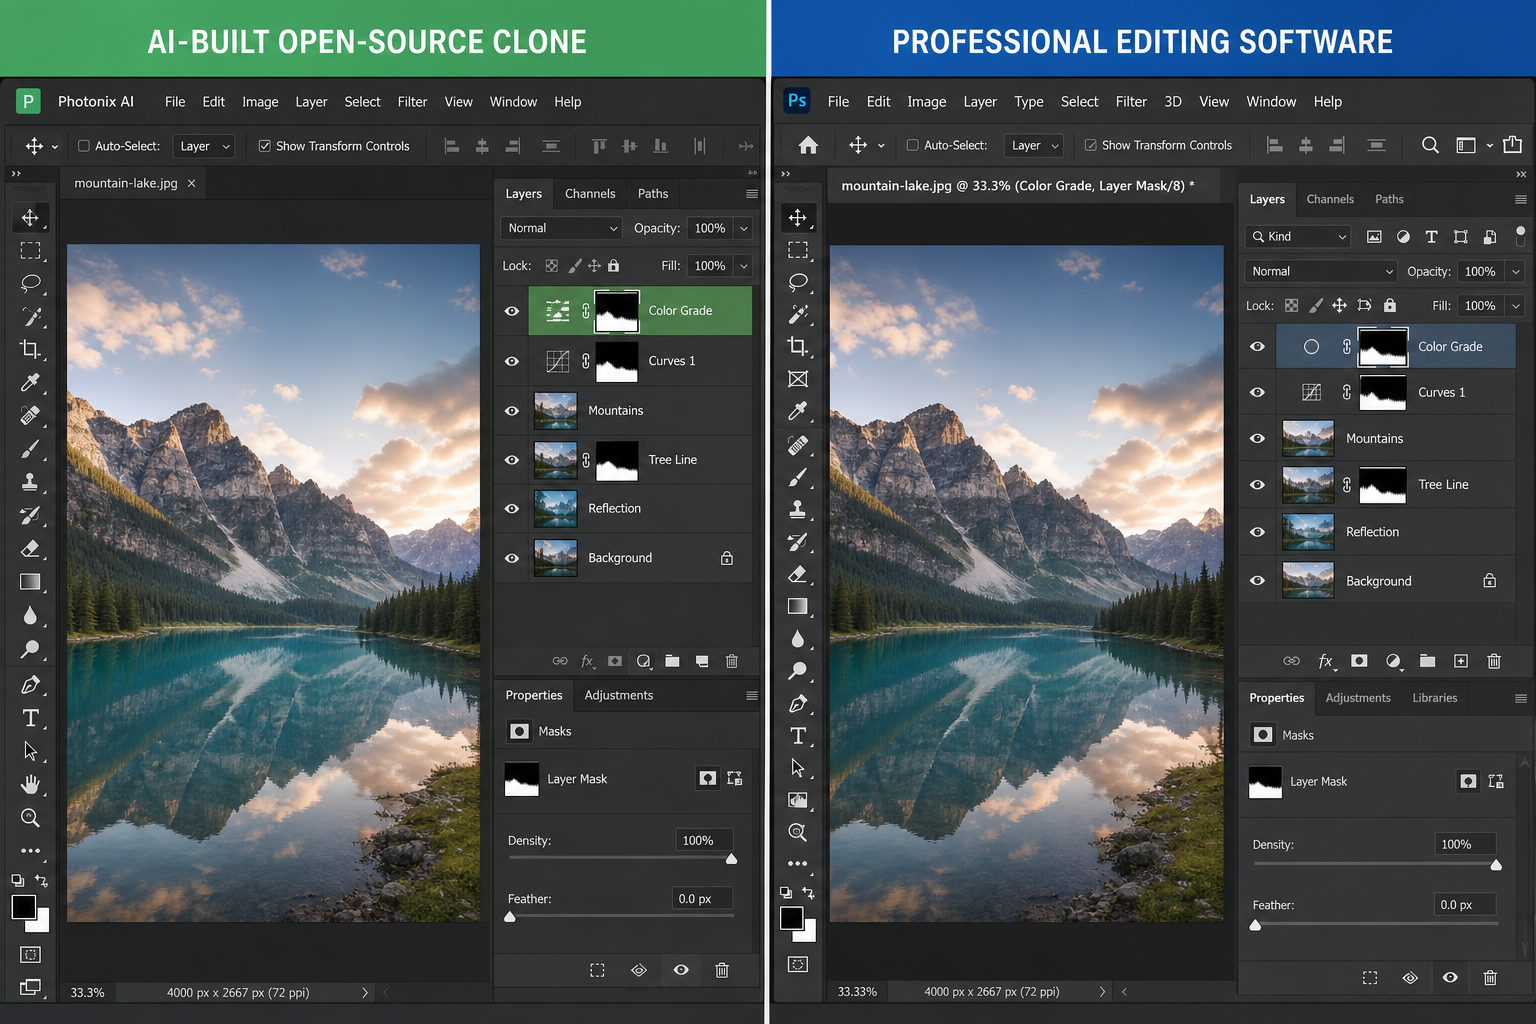Select the Clone Stamp tool in Photonix AI
The height and width of the screenshot is (1024, 1536).
point(31,481)
